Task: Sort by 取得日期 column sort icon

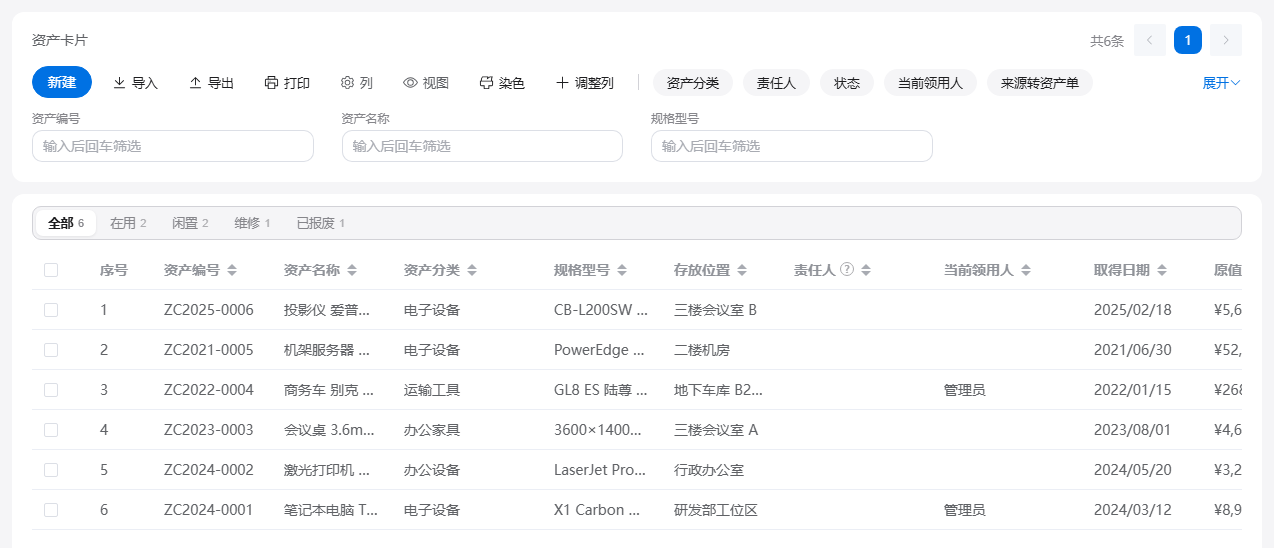Action: 1162,270
